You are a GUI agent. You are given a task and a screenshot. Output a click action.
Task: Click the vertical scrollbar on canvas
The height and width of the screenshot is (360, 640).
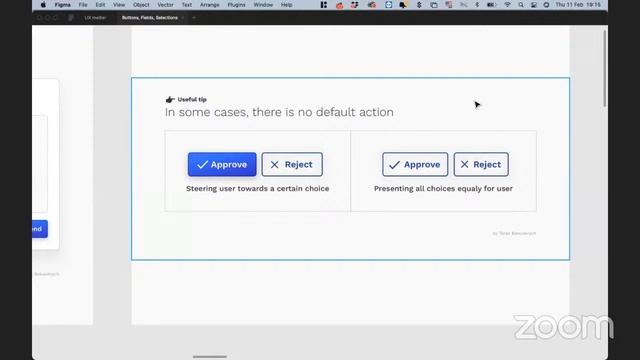[604, 69]
